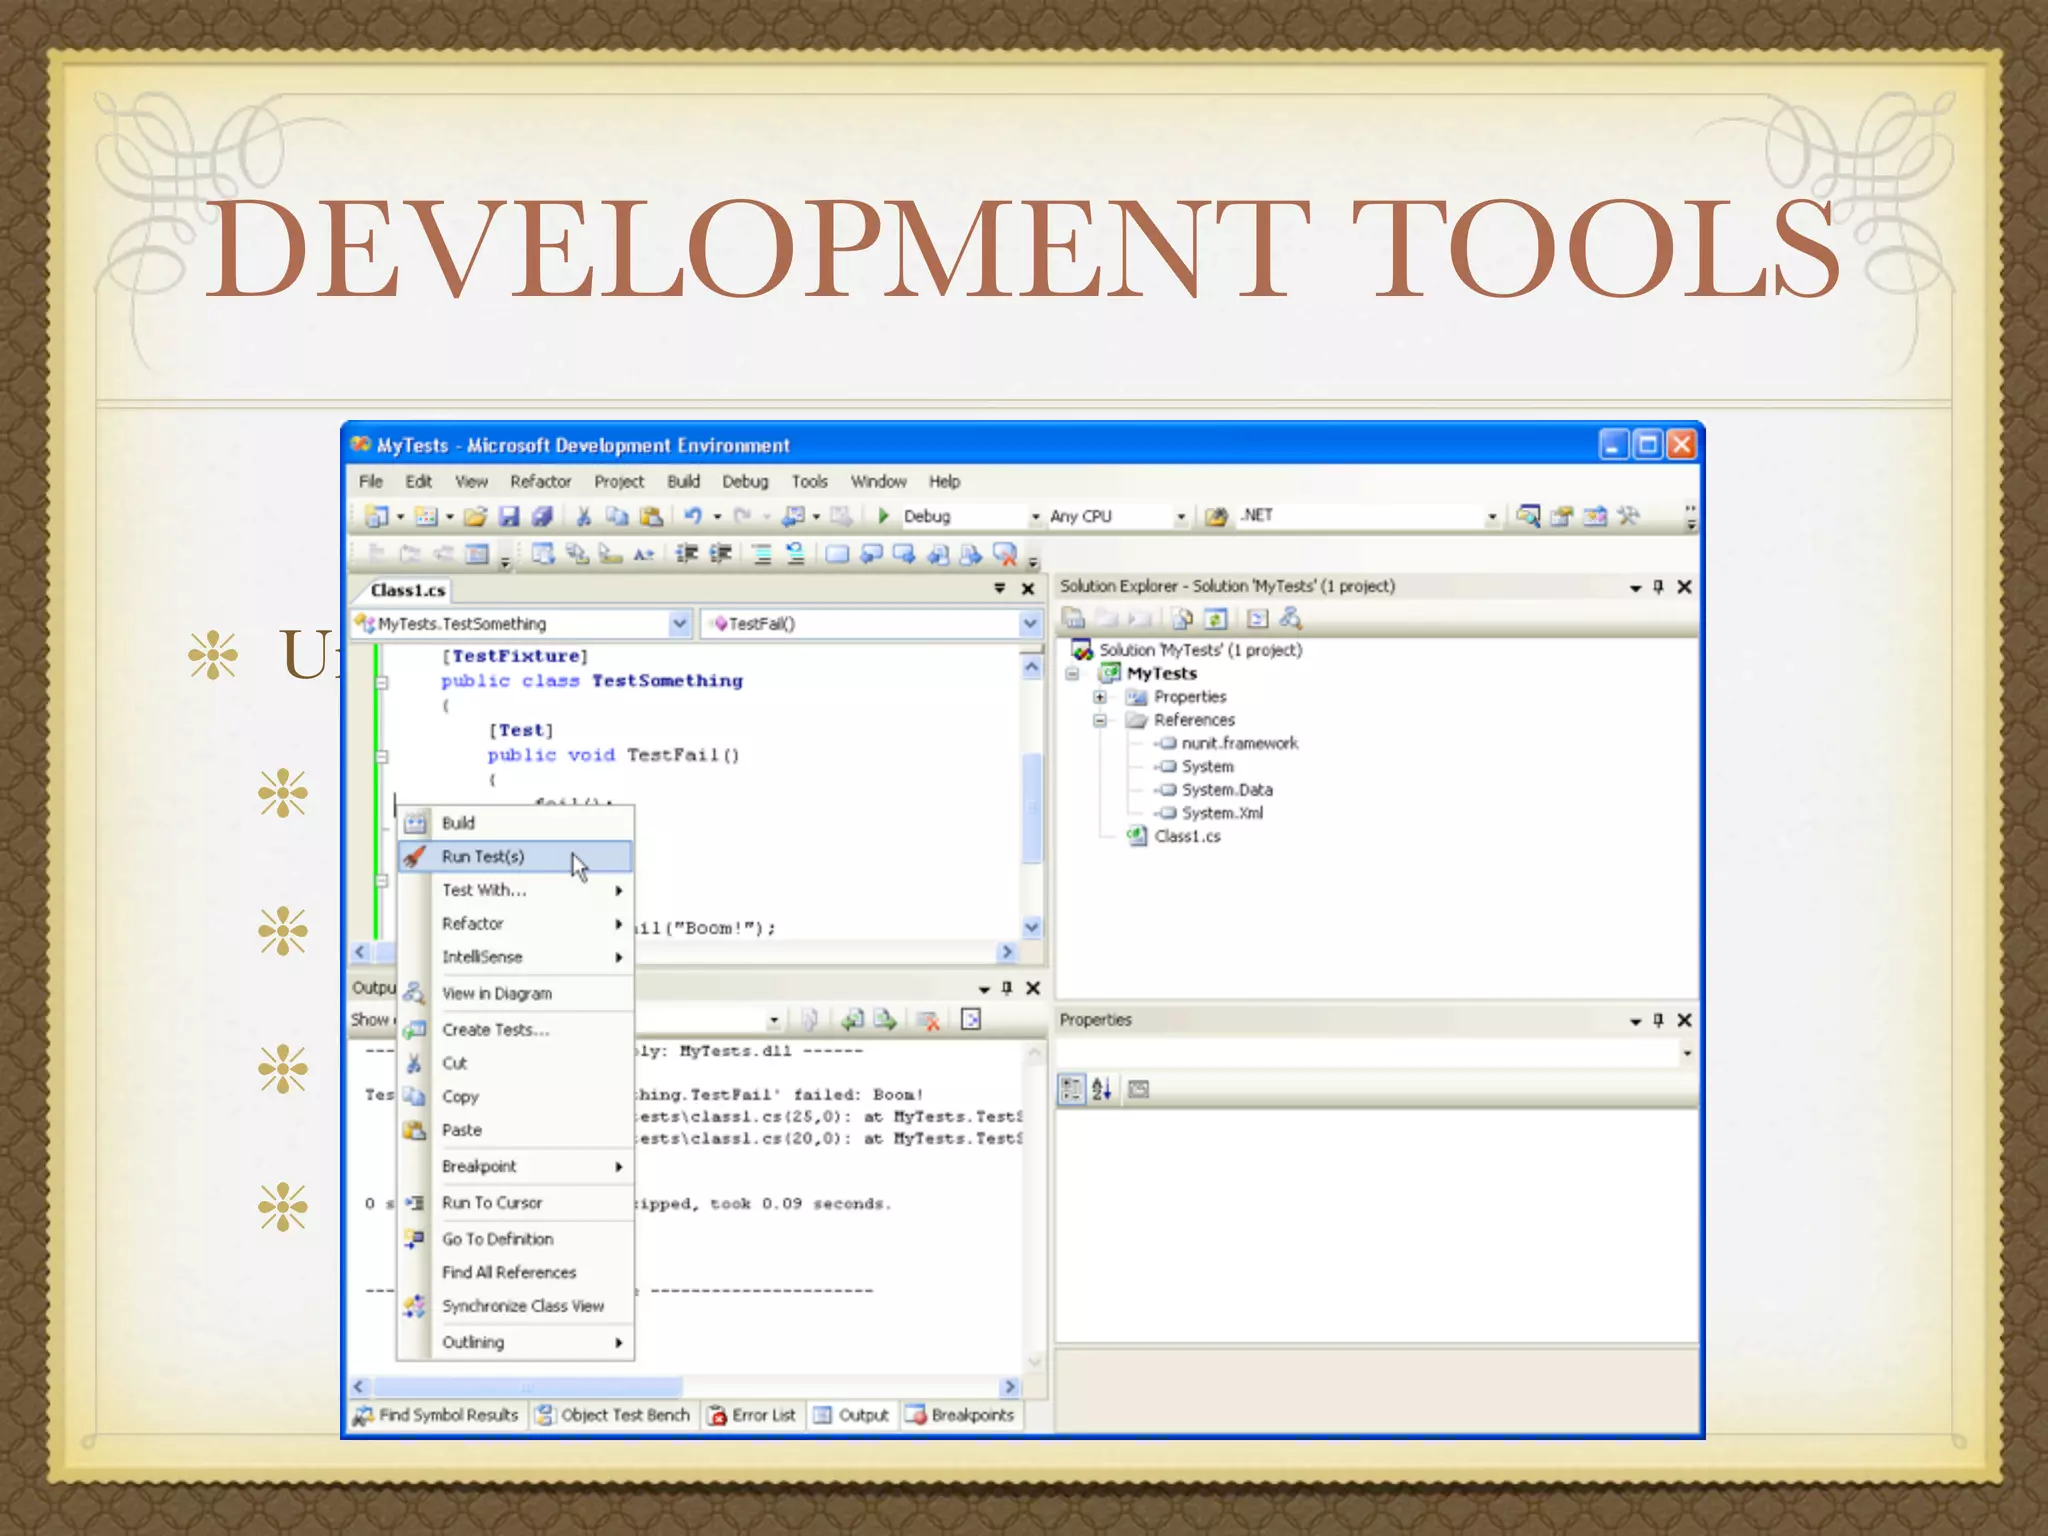Click the code editor scroll right arrow
The height and width of the screenshot is (1536, 2048).
point(1008,952)
